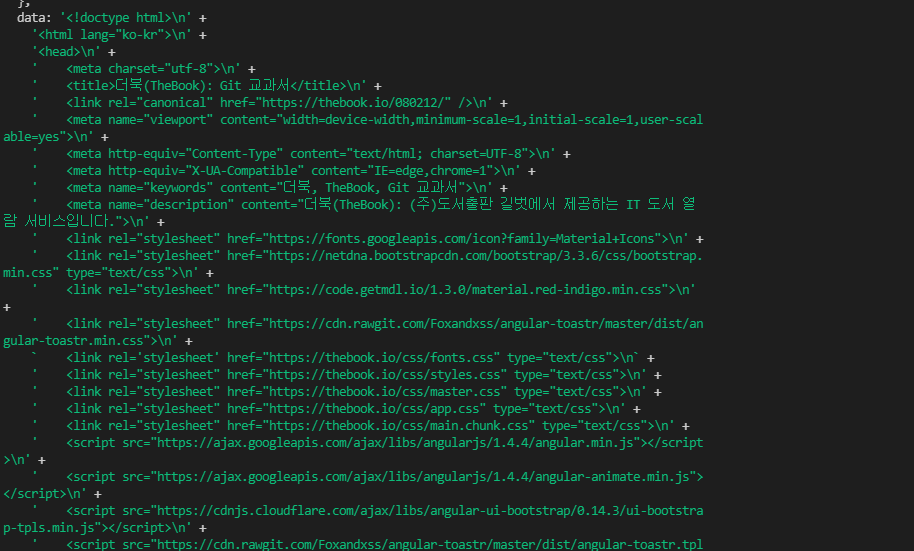Image resolution: width=914 pixels, height=551 pixels.
Task: Click the material.red-indigo.min.css stylesheet line
Action: coord(364,290)
